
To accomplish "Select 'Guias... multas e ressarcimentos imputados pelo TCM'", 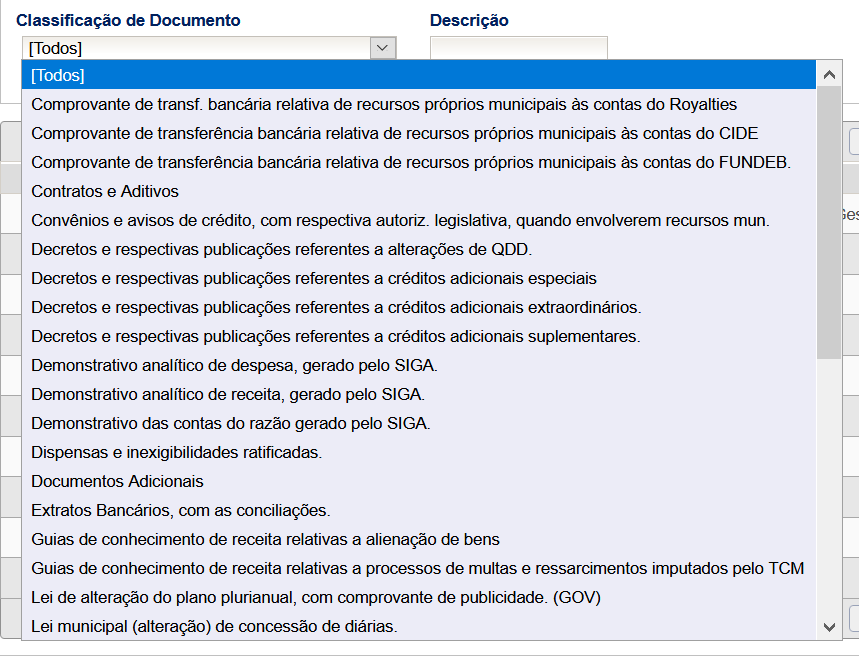I will tap(419, 569).
